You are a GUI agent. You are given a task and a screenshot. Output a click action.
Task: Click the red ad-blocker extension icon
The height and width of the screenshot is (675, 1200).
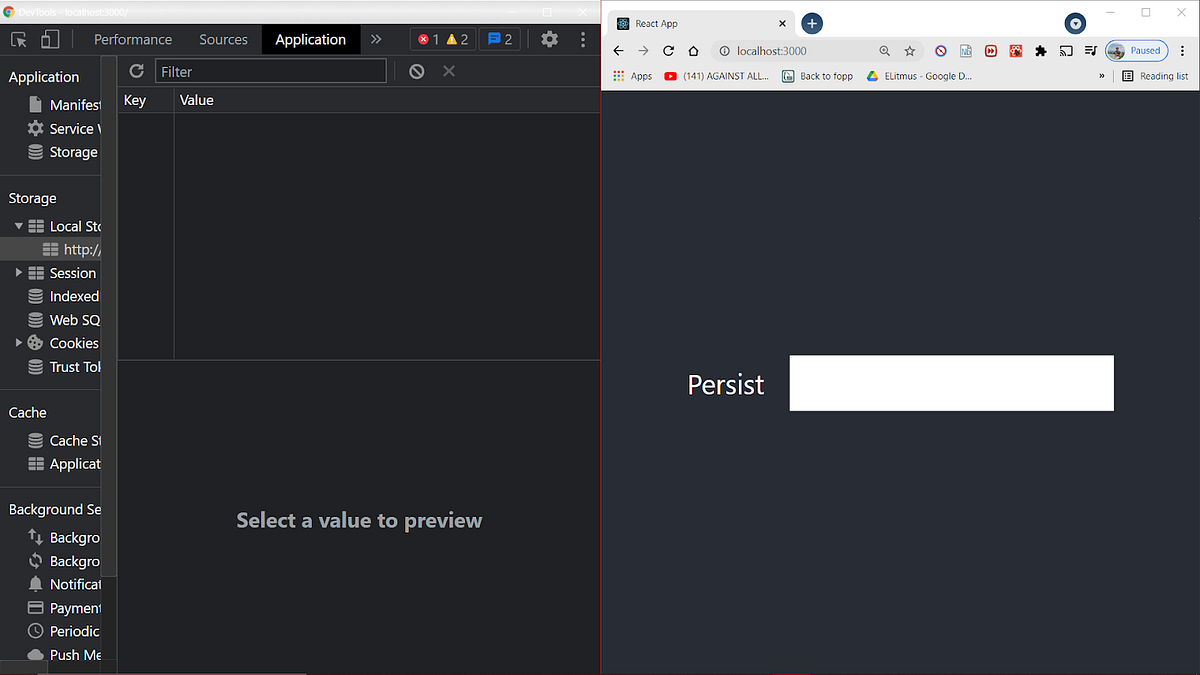click(x=1015, y=50)
